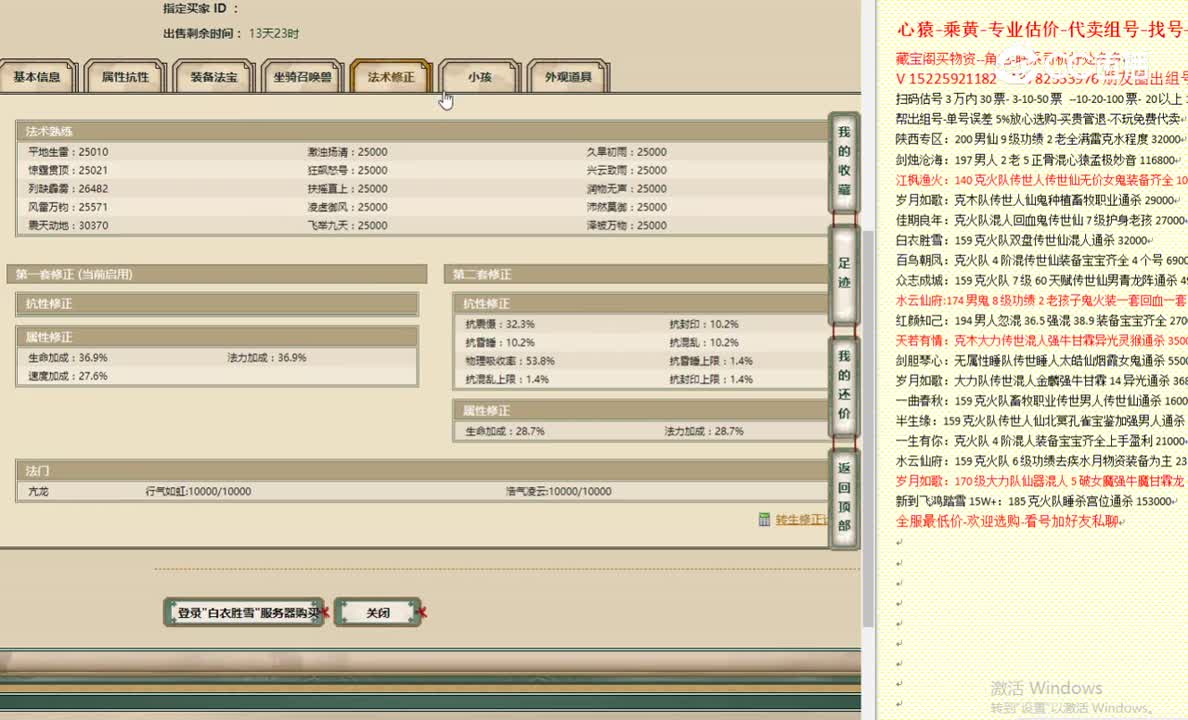Click the 红颜知己 listing line in document
Screen dimensions: 1188x720
1042,320
